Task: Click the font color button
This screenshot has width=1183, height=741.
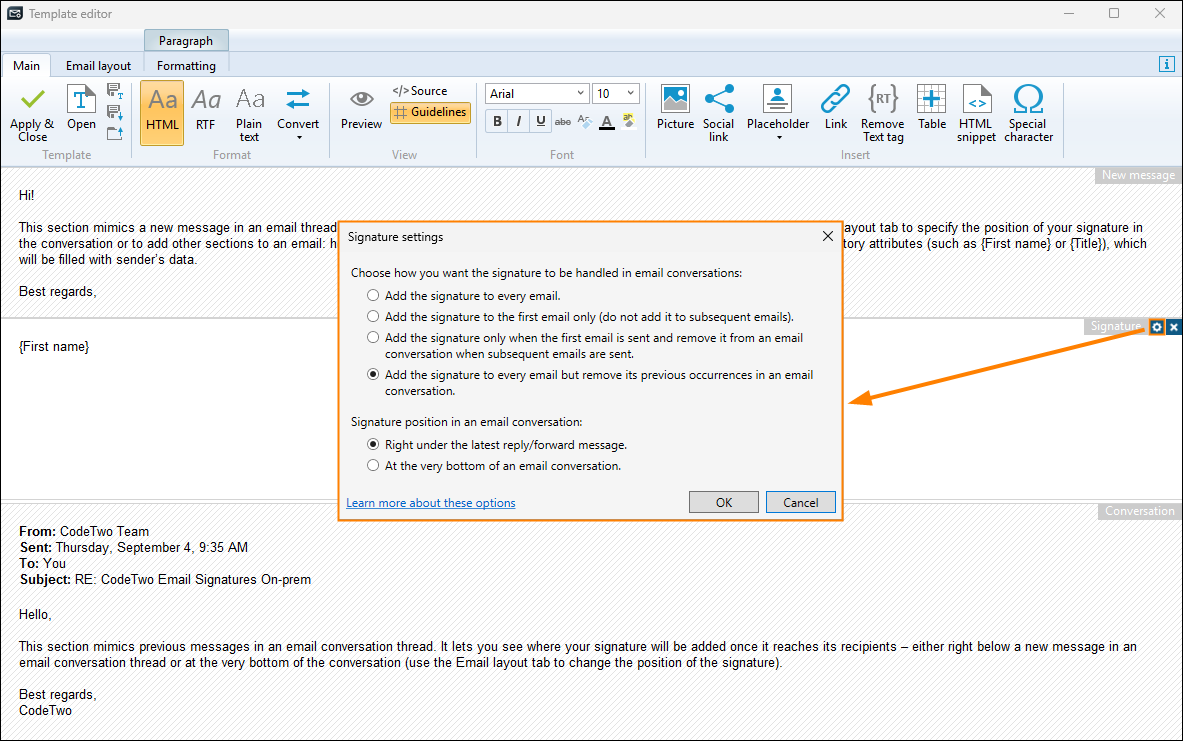Action: point(606,122)
